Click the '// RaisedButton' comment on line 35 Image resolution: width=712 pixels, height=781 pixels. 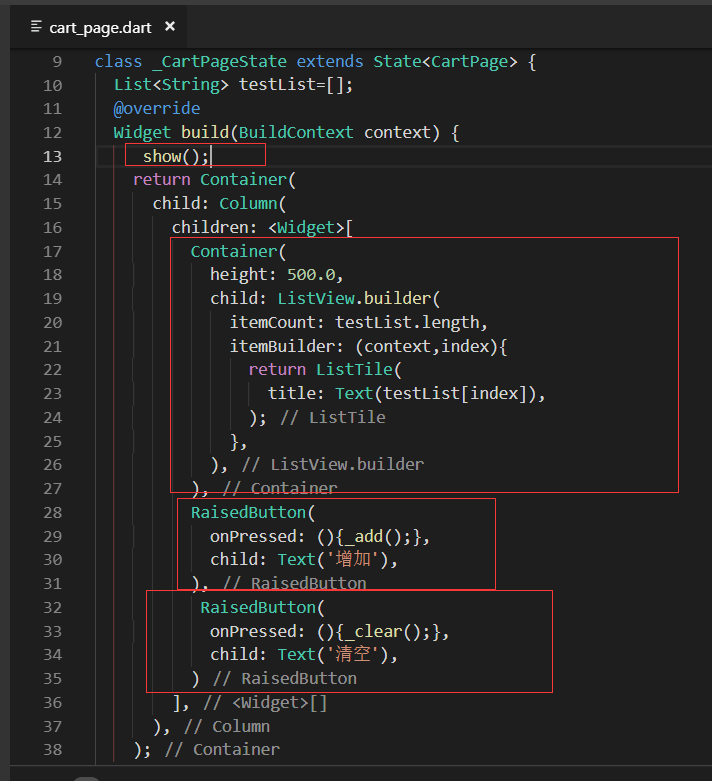tap(285, 678)
